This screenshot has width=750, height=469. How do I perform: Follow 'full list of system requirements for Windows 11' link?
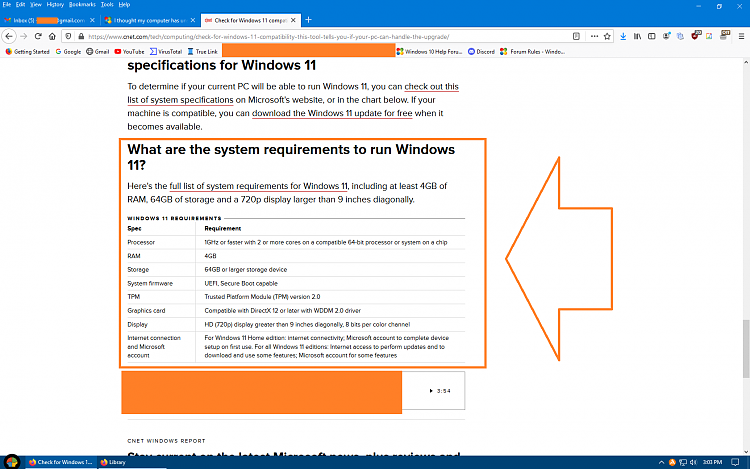point(258,186)
